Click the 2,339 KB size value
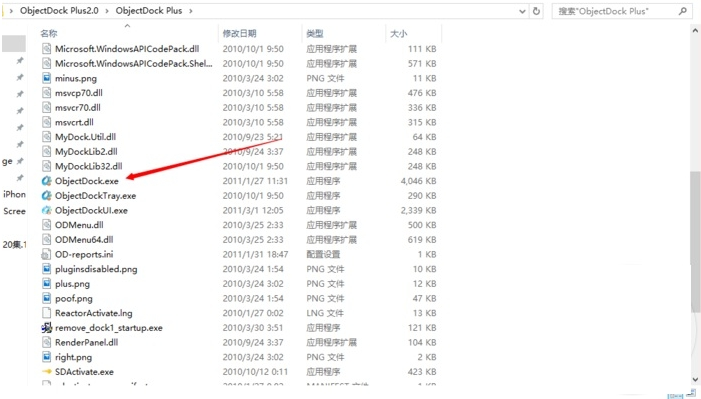 [418, 210]
